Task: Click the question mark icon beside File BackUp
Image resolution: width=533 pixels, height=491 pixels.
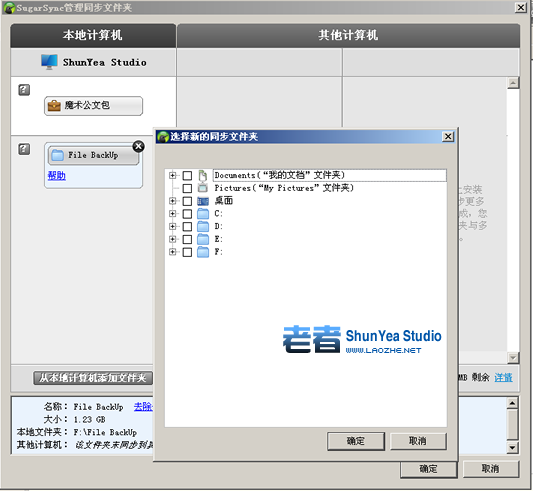Action: 24,149
